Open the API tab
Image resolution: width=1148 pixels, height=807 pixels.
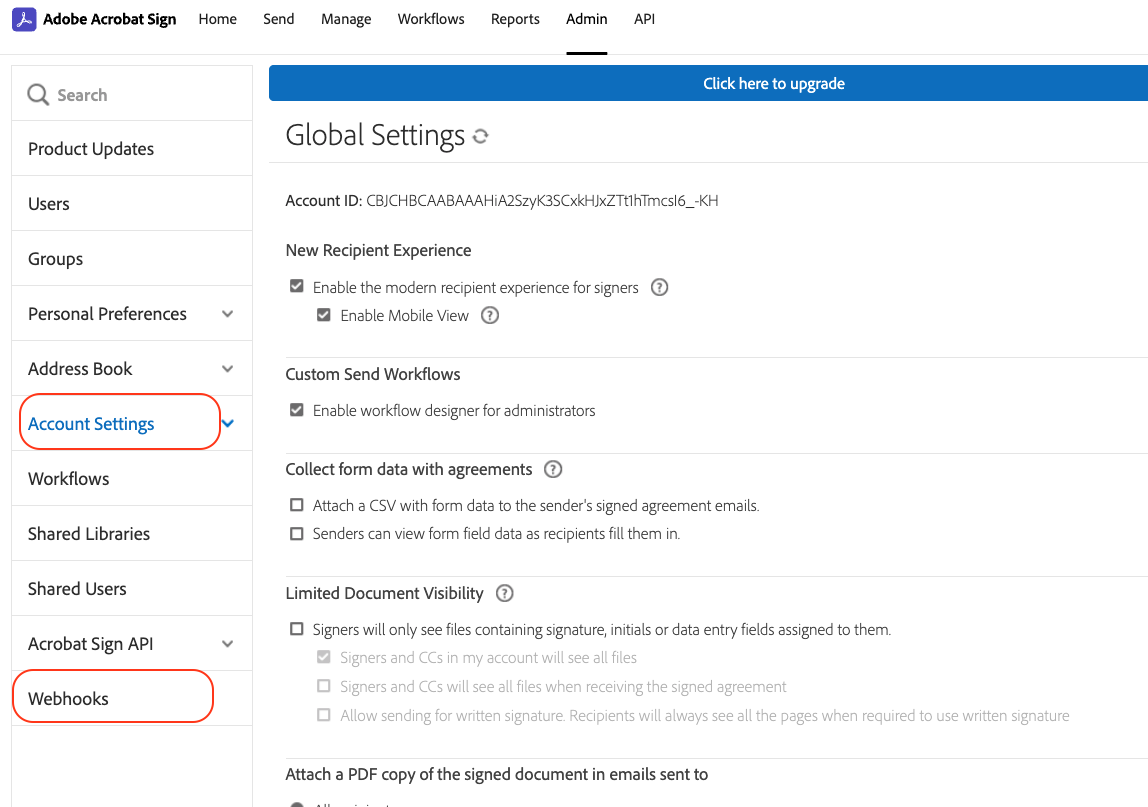point(644,19)
